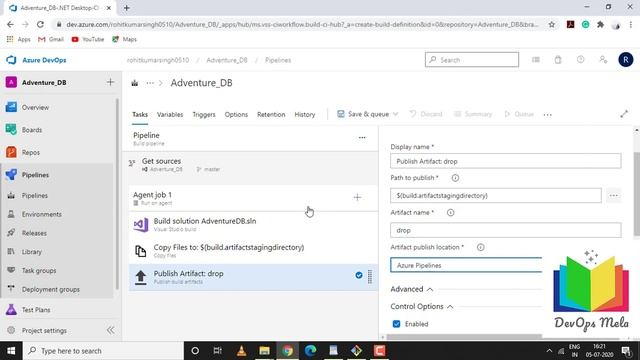Open the Windows Start menu

point(11,351)
